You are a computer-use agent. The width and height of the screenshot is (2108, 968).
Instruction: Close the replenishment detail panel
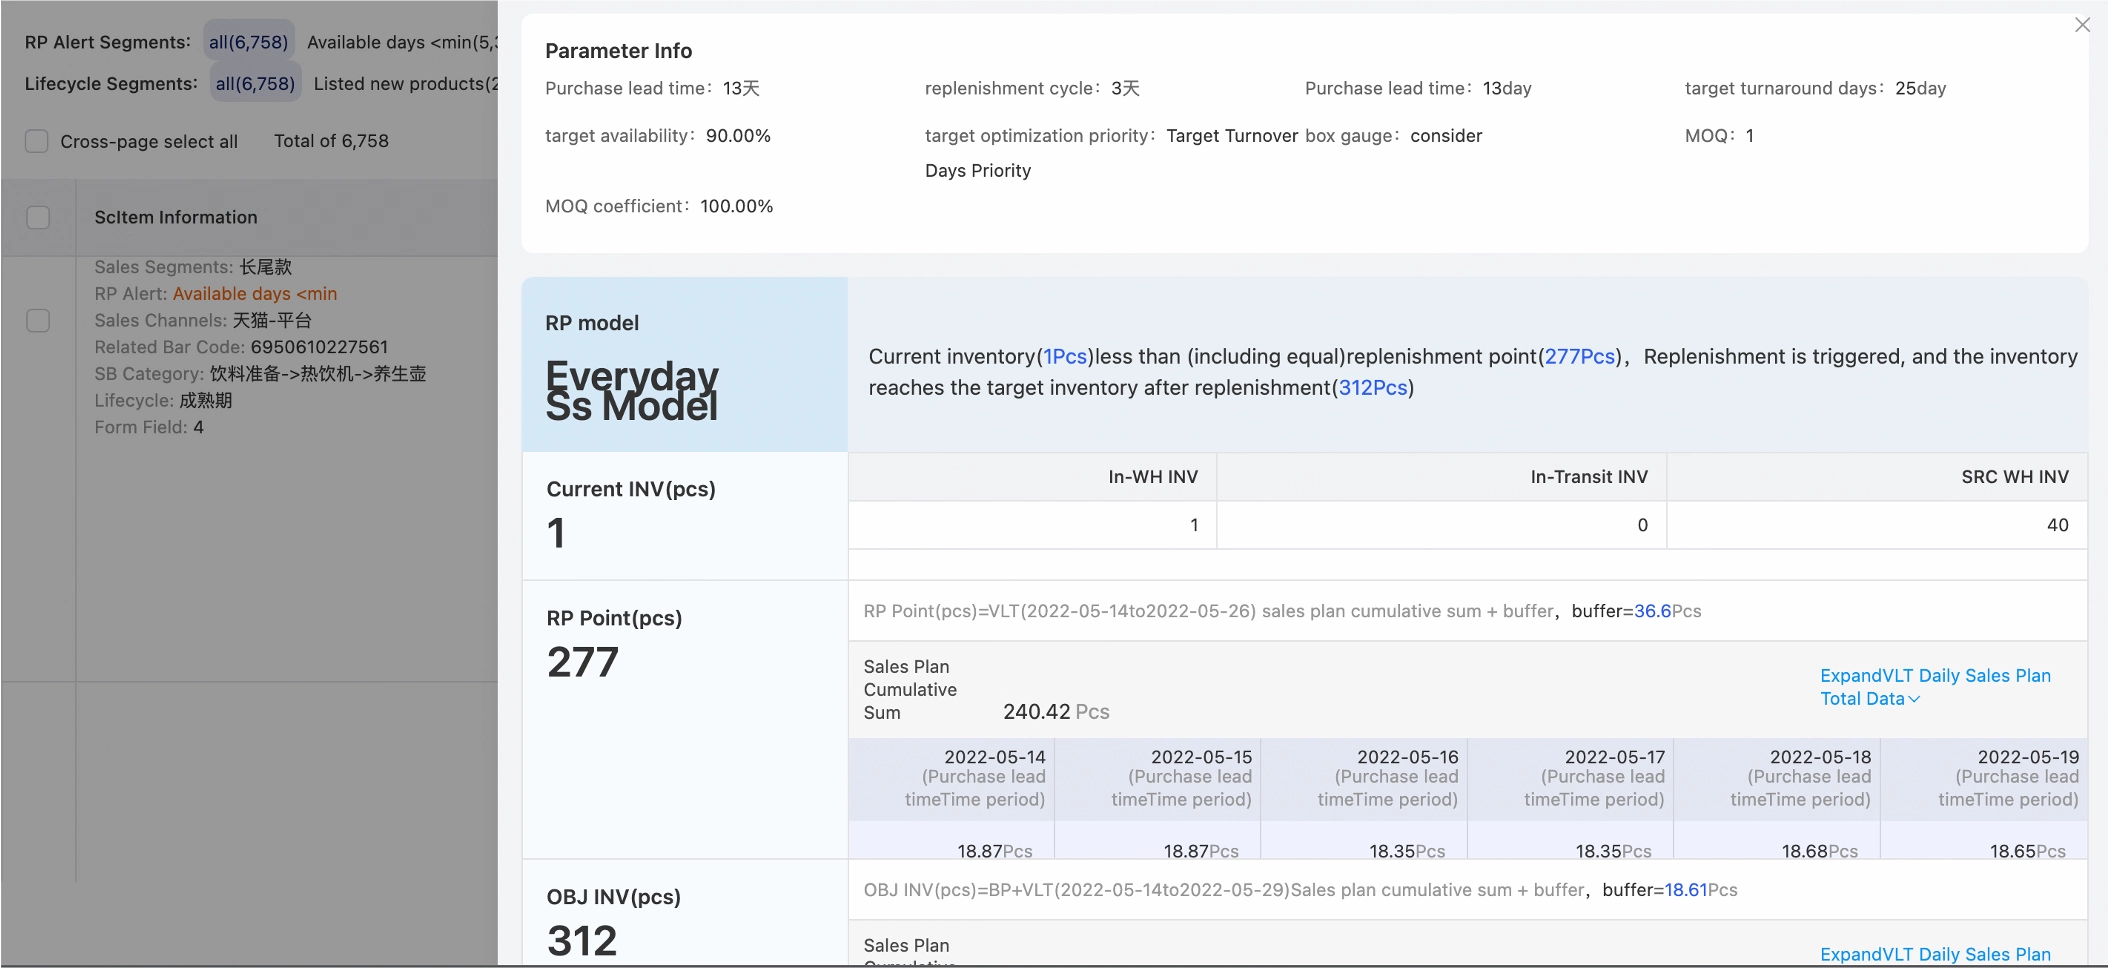point(2082,25)
